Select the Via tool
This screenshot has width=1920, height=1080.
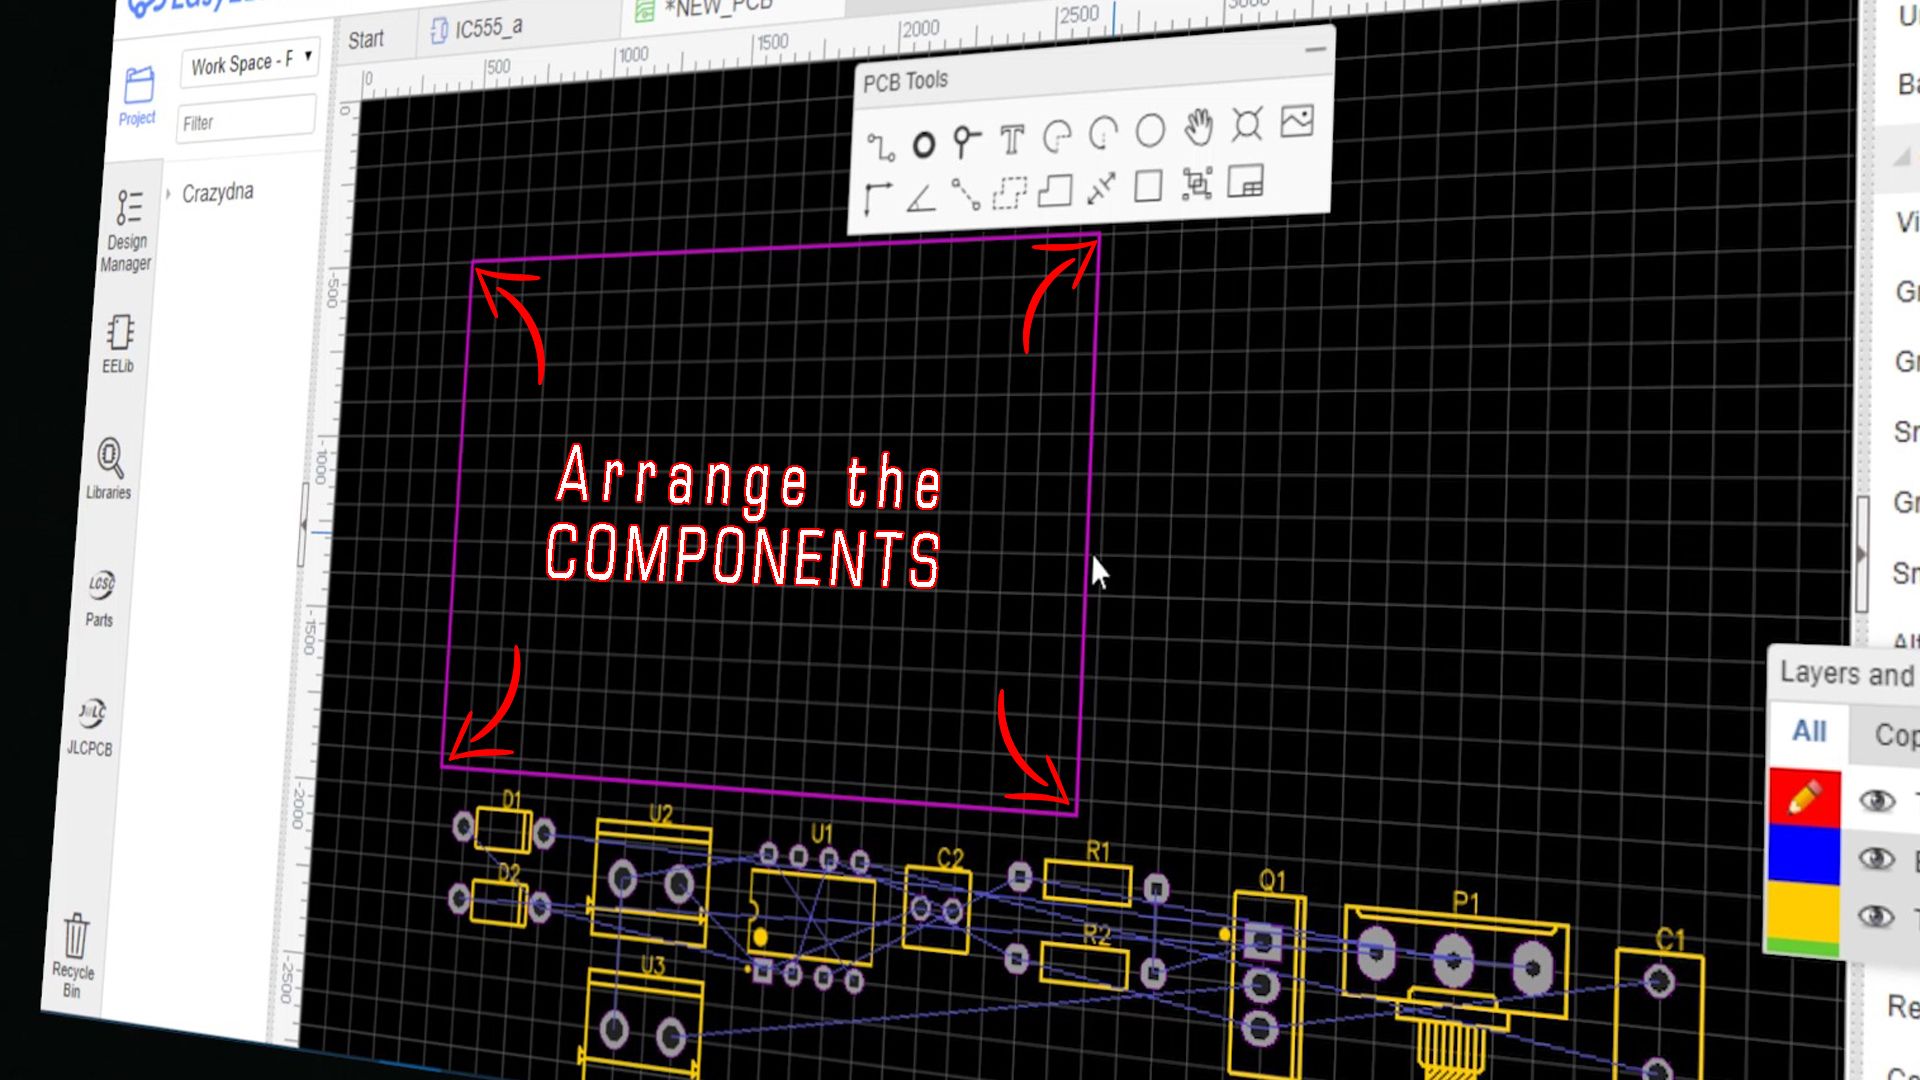(x=924, y=142)
